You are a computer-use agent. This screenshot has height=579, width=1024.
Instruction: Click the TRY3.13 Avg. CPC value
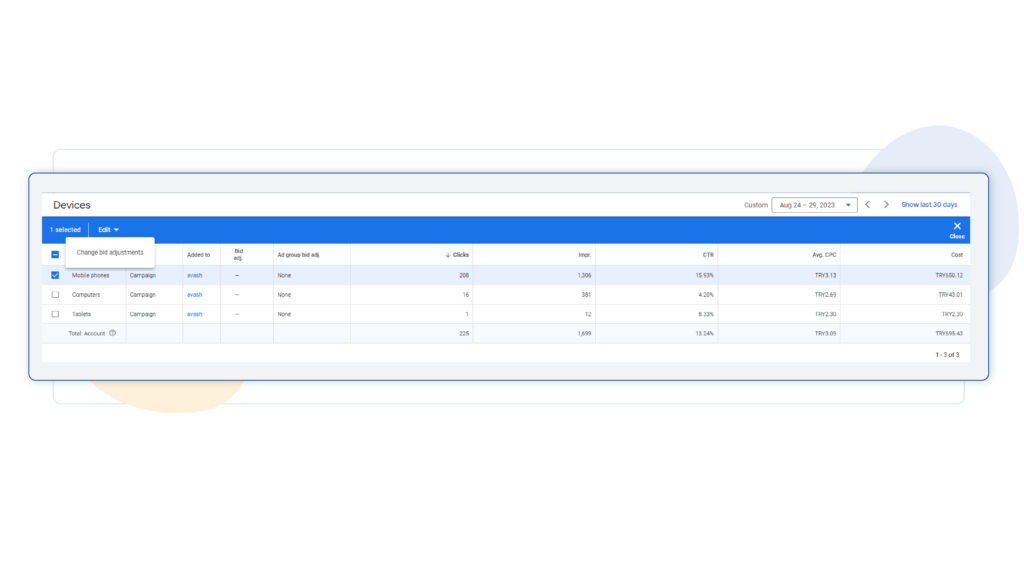click(825, 275)
